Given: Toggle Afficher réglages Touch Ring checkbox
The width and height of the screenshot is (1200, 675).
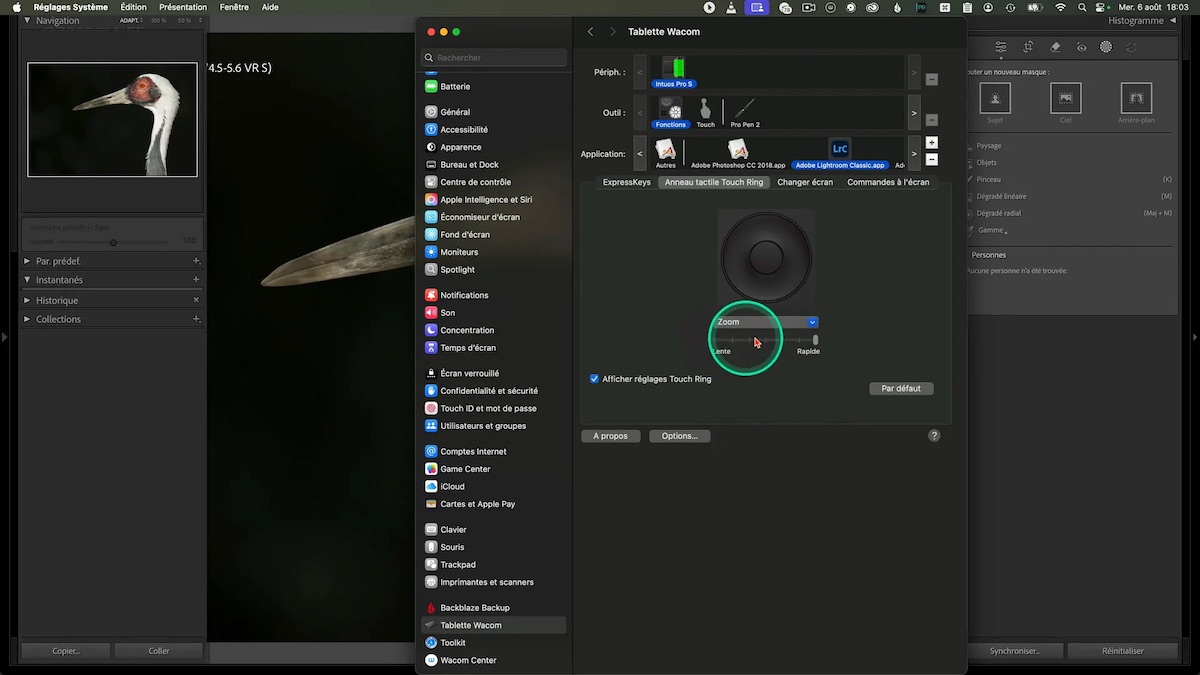Looking at the screenshot, I should (594, 379).
